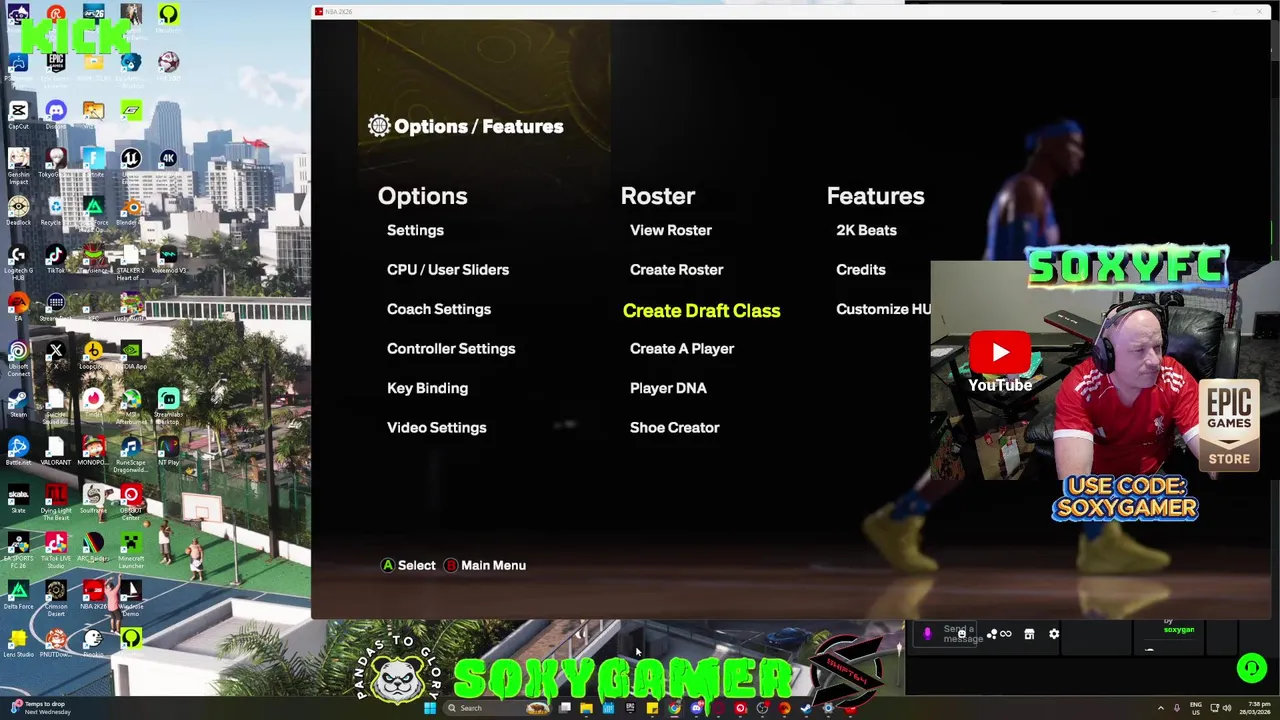This screenshot has width=1280, height=720.
Task: Launch Voicemod V3 from desktop
Action: tap(168, 259)
